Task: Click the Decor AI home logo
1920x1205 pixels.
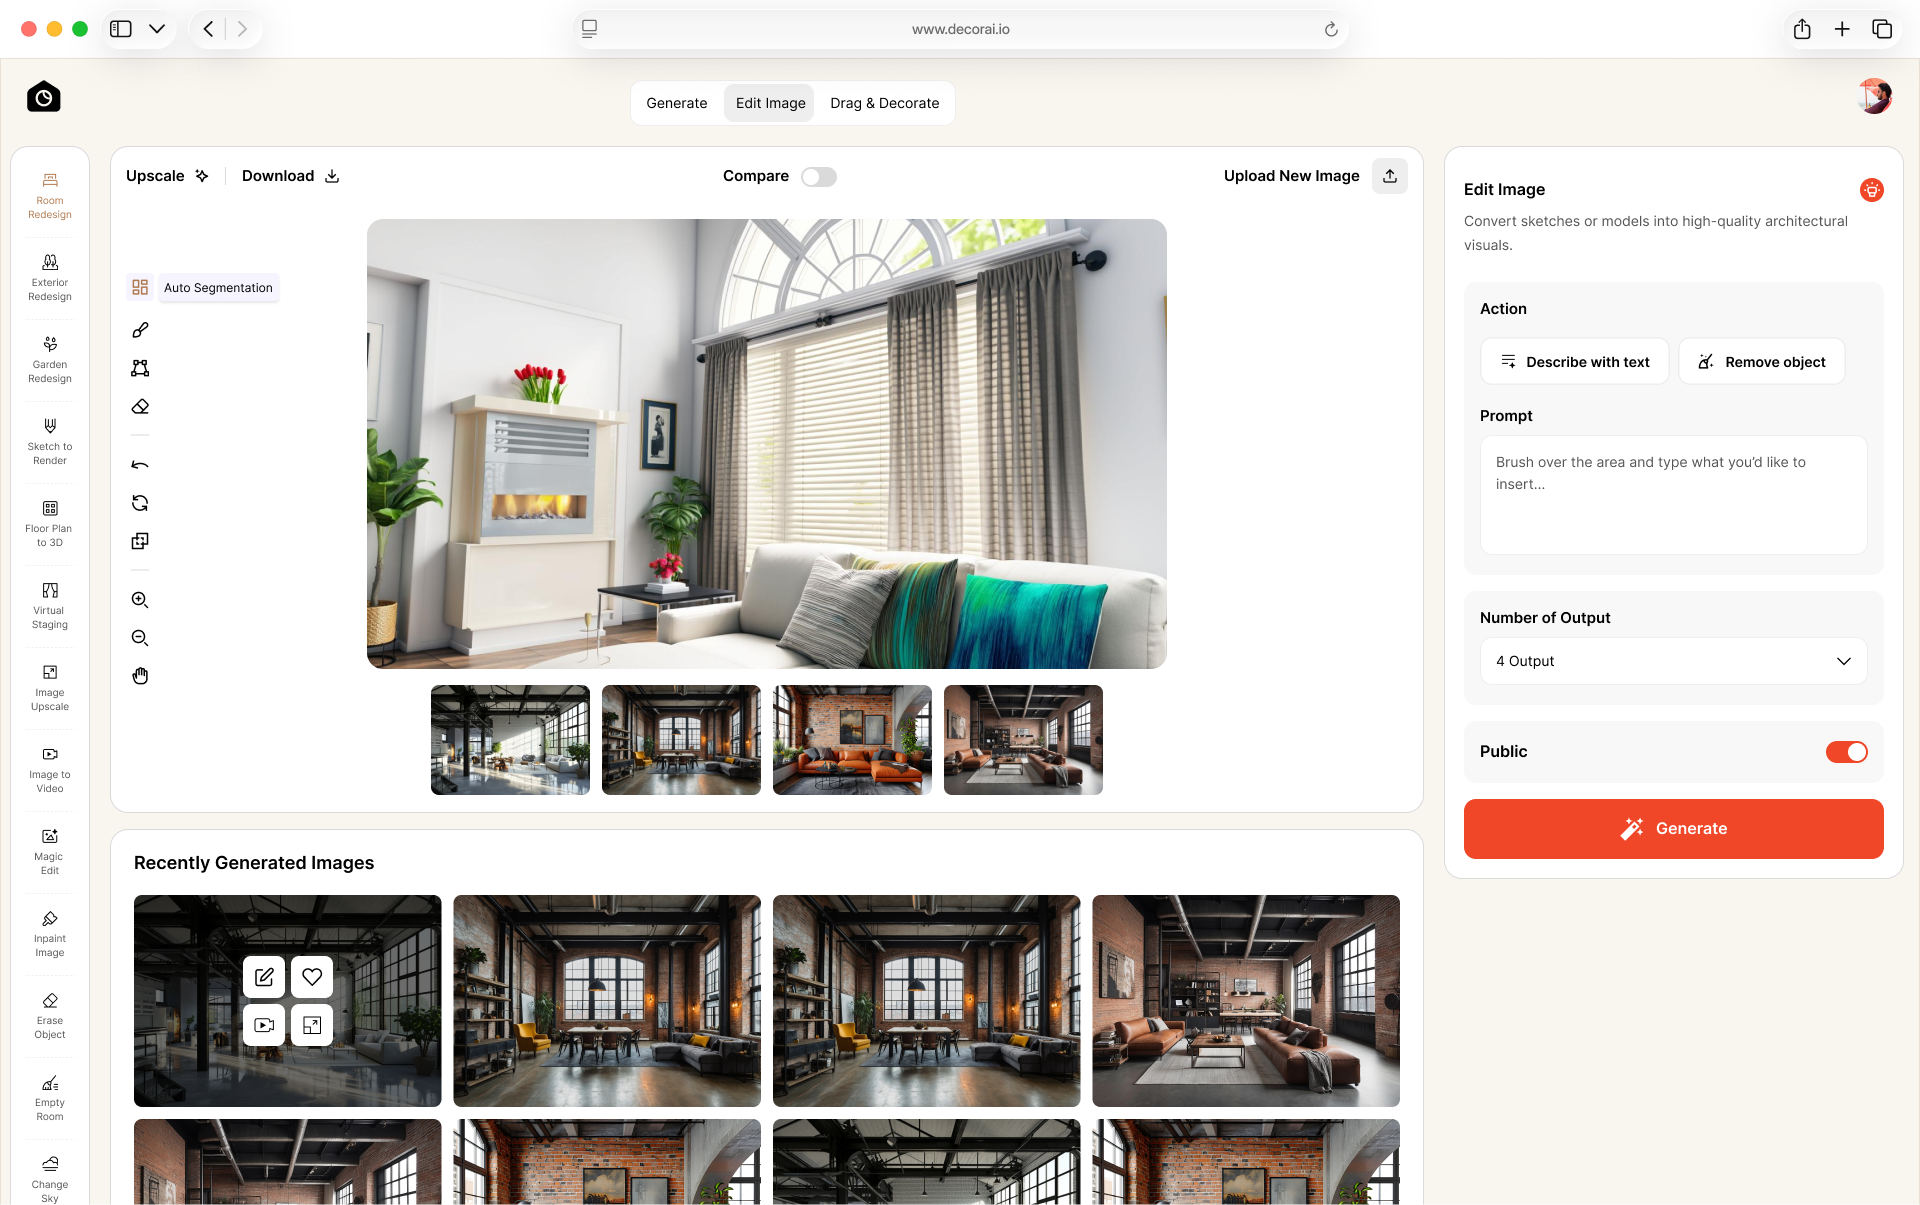Action: (43, 97)
